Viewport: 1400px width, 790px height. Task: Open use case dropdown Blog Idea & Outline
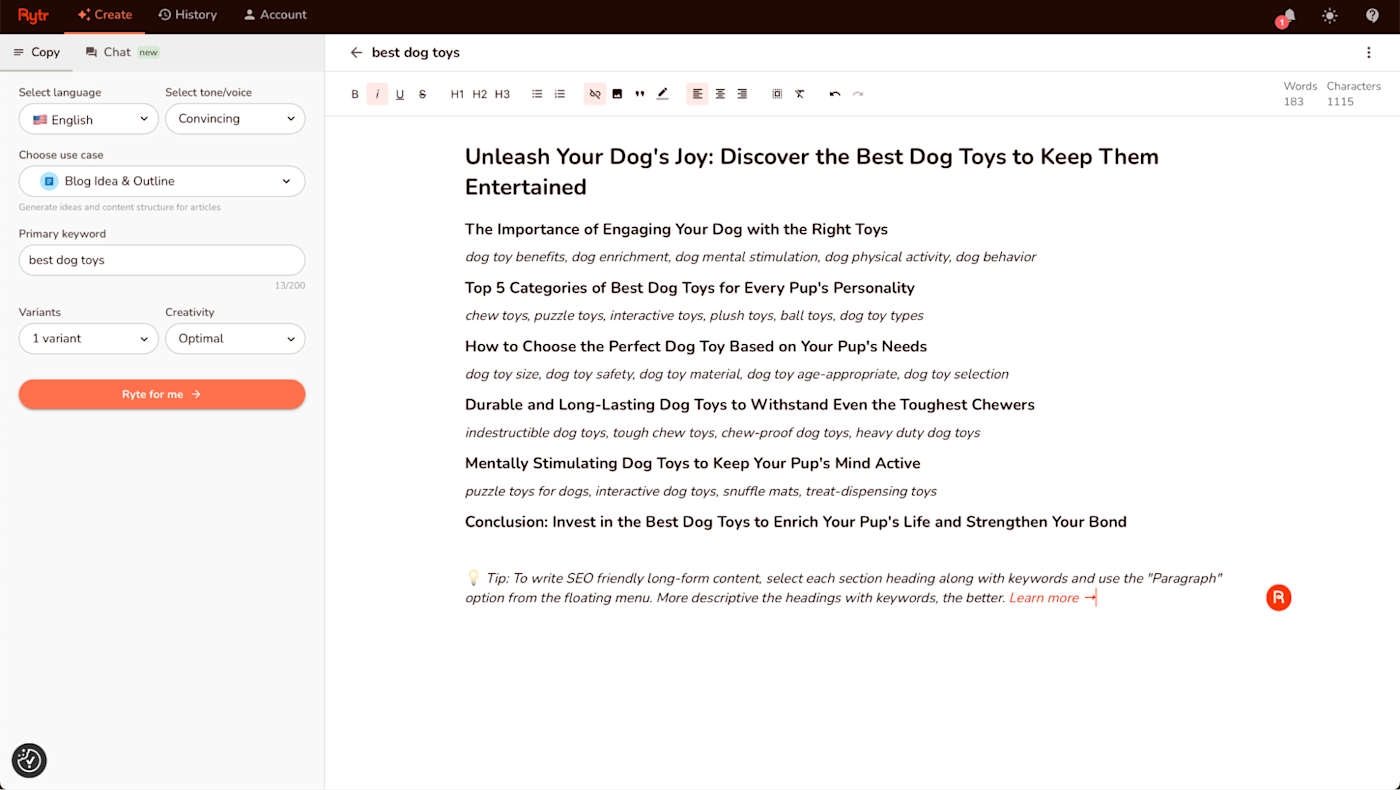point(162,181)
